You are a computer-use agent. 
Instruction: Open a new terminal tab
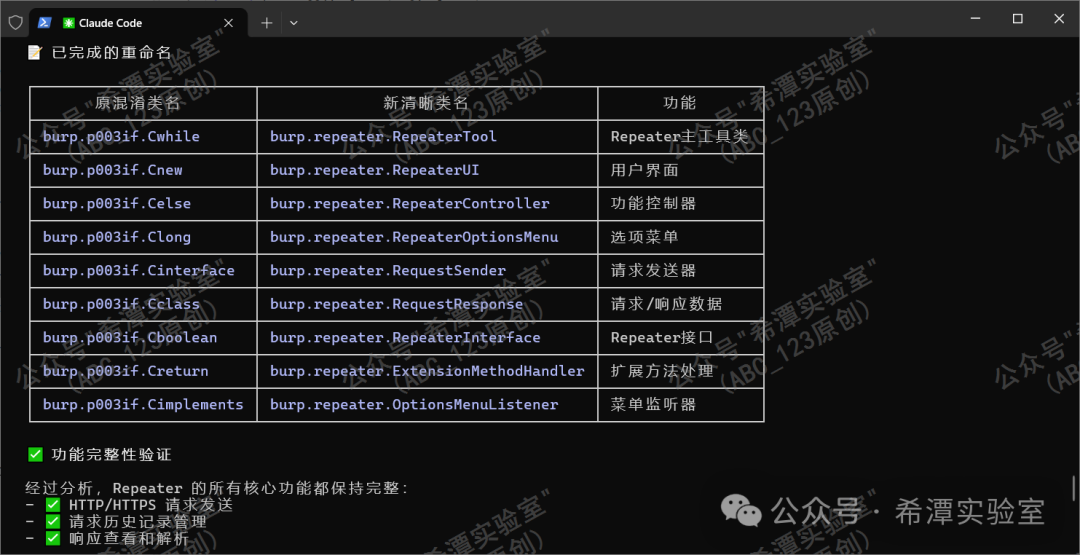(x=267, y=23)
